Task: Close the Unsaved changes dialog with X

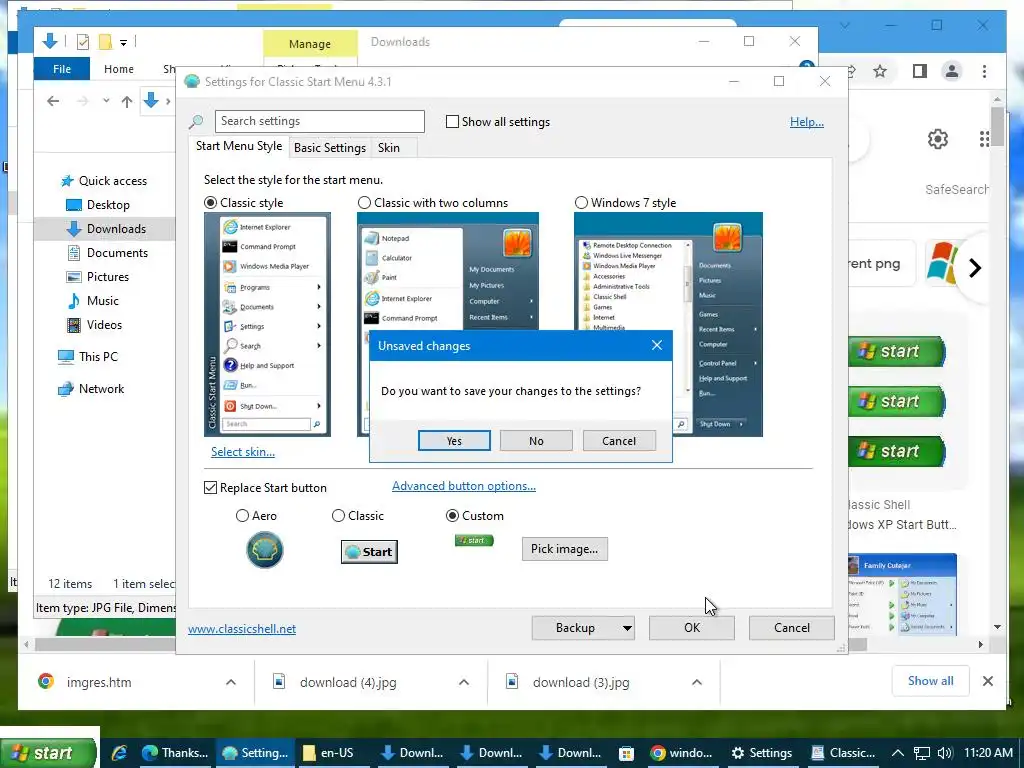Action: pyautogui.click(x=657, y=345)
